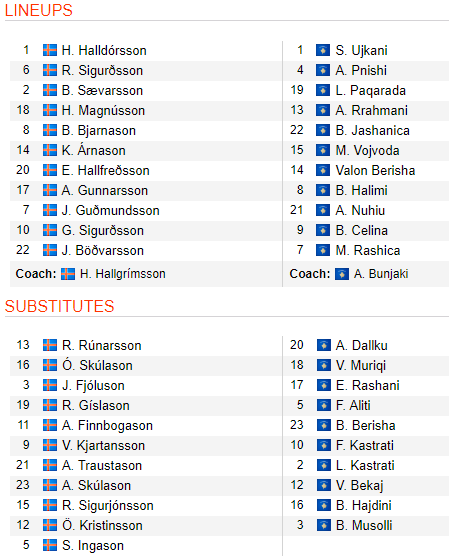The height and width of the screenshot is (556, 449).
Task: Click Iceland flag beside H. Halldórsson
Action: coord(50,50)
